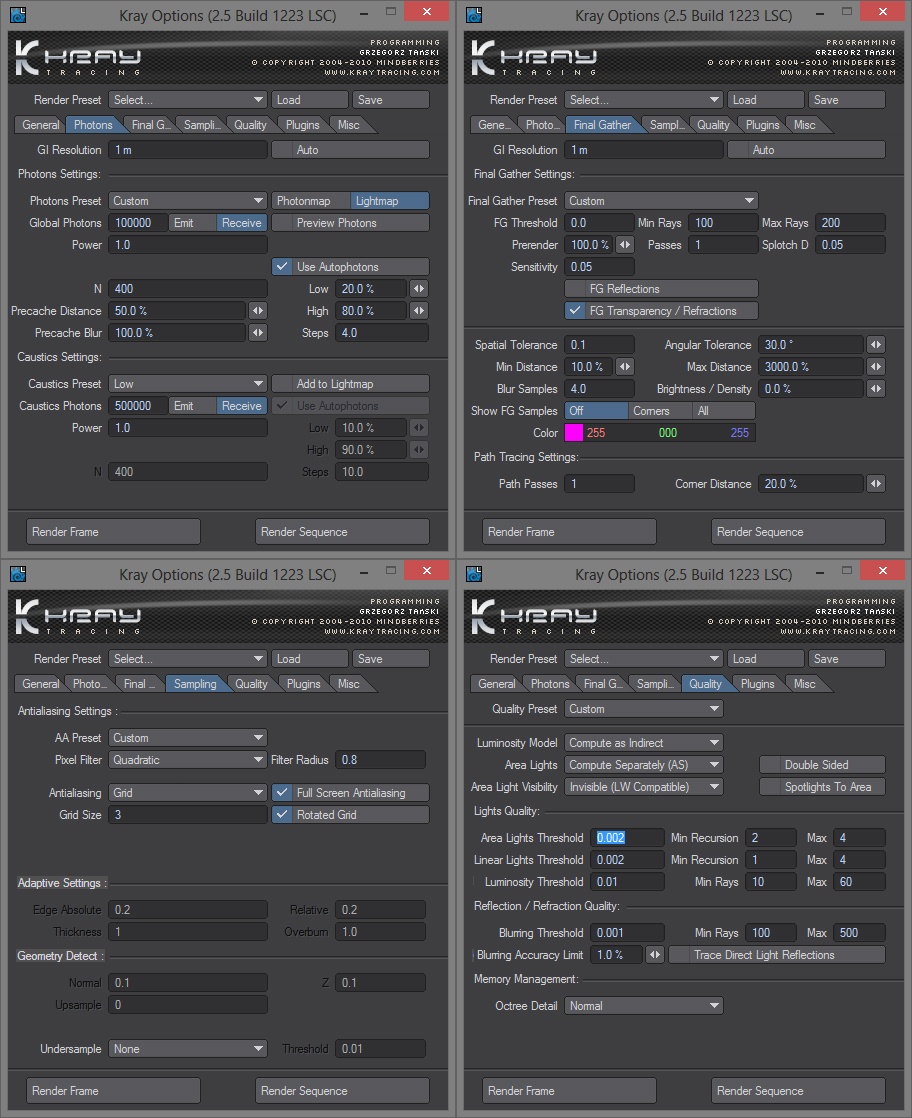Click the Precache Distance stepper arrows
Screen dimensions: 912x1118
pyautogui.click(x=258, y=311)
